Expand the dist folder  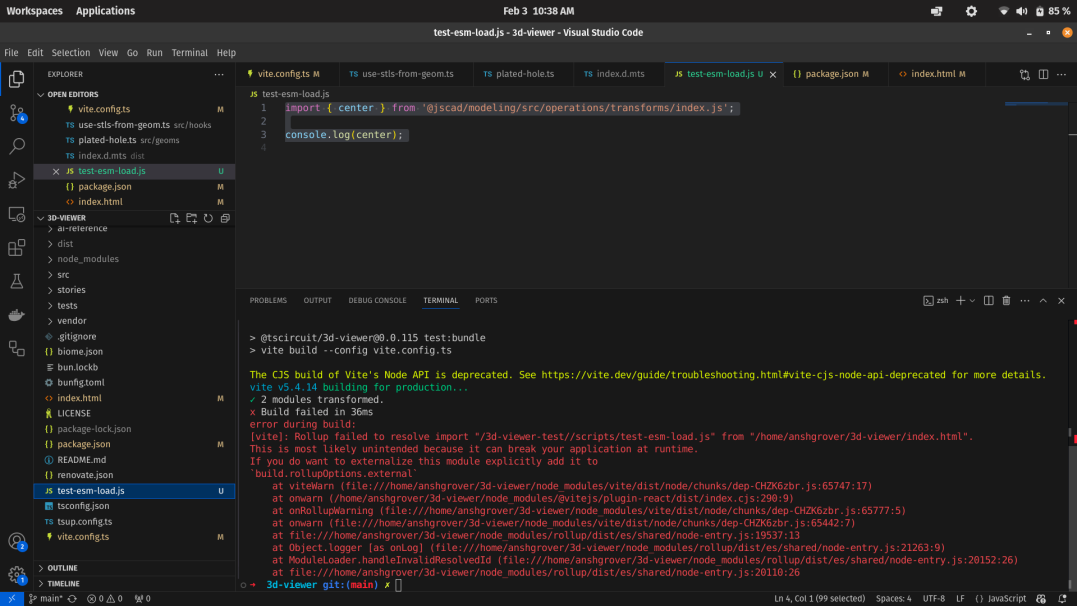[x=65, y=244]
